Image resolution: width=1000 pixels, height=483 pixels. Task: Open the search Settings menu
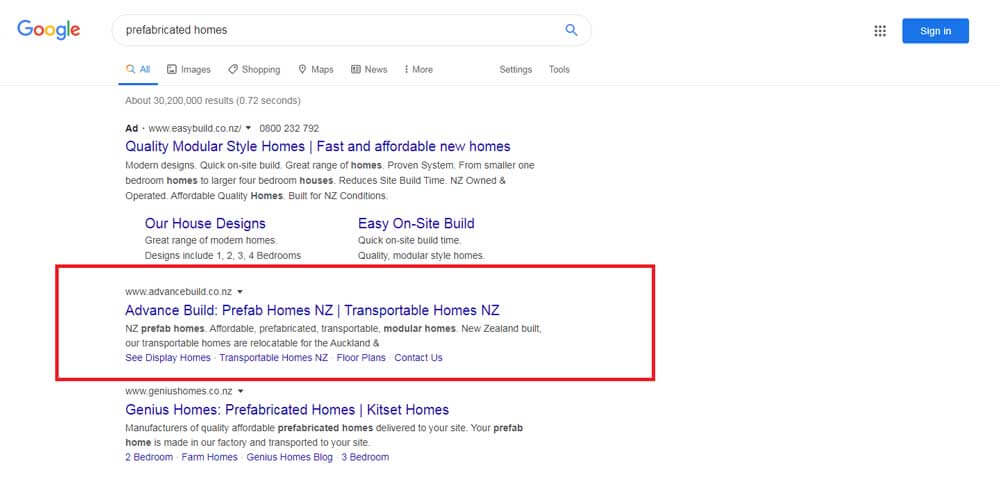pos(516,70)
